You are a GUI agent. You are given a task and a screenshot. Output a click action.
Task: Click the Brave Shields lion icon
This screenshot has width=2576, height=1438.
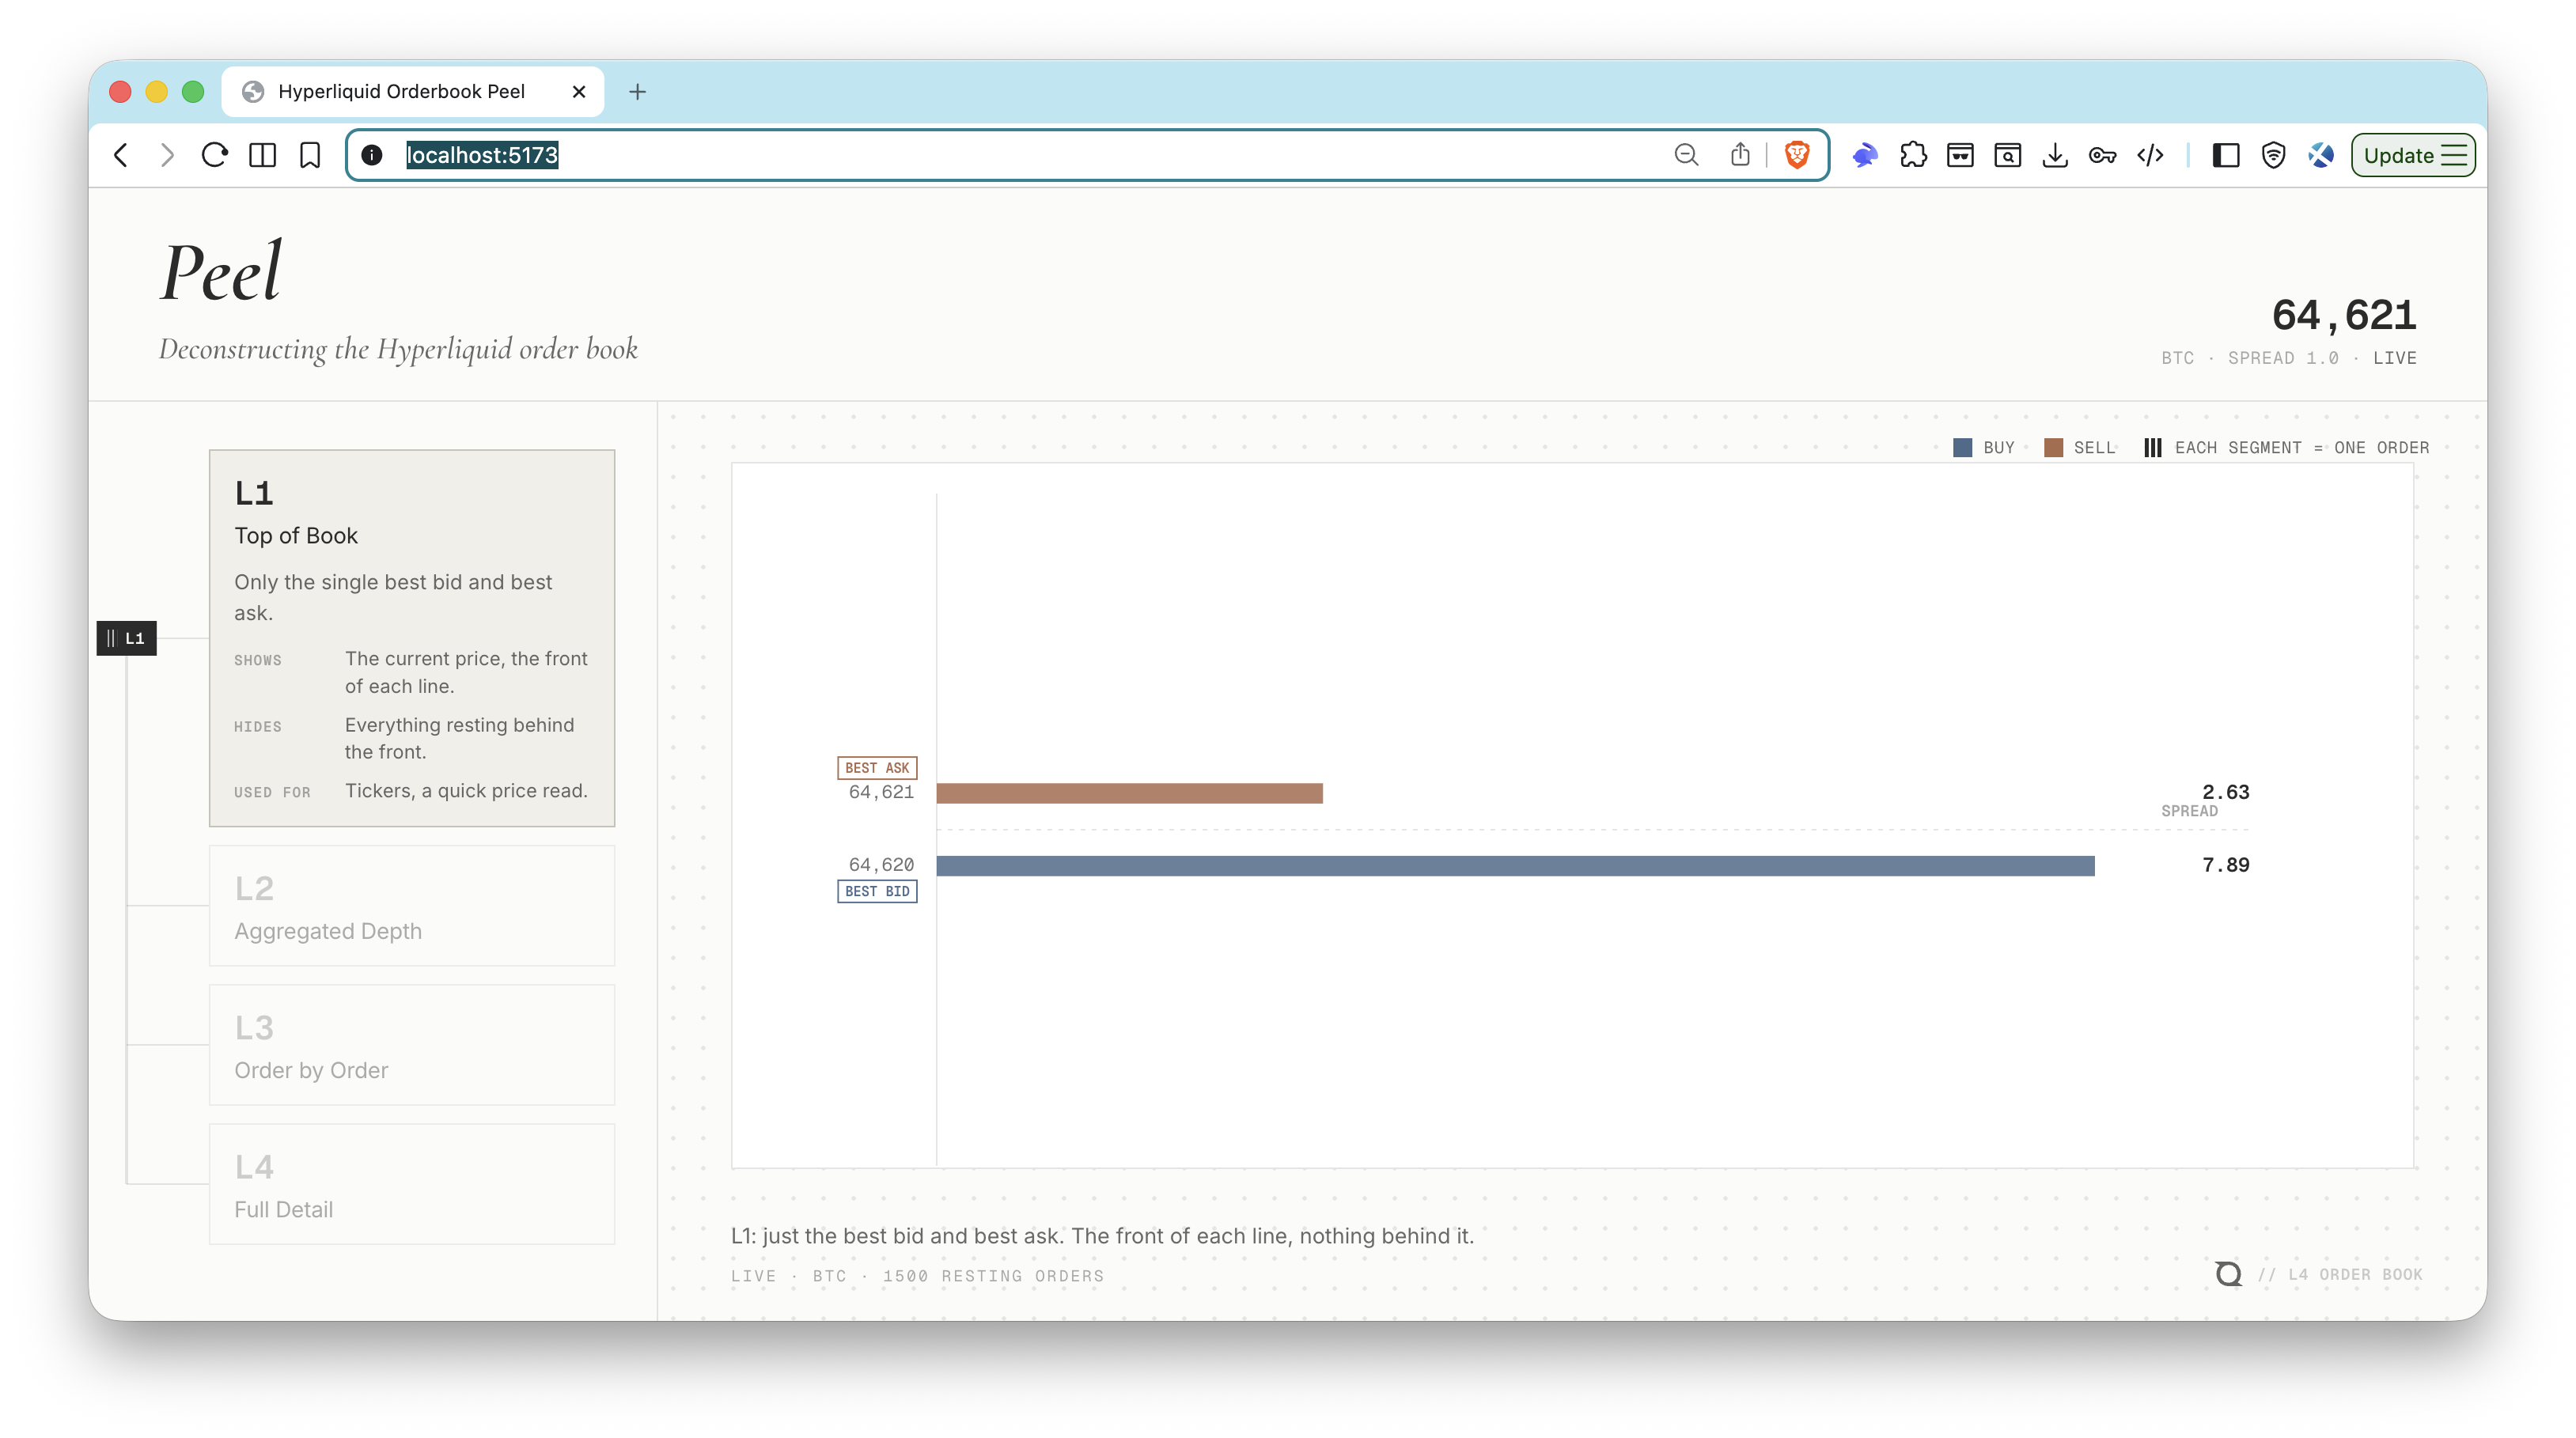click(x=1797, y=155)
